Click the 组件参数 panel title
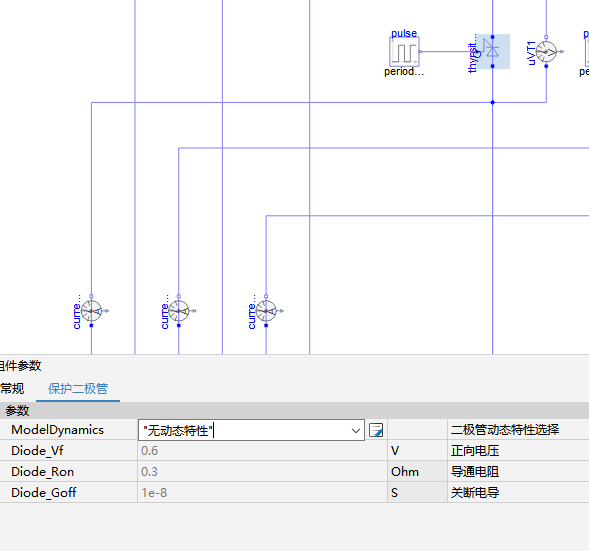This screenshot has height=551, width=589. [21, 365]
